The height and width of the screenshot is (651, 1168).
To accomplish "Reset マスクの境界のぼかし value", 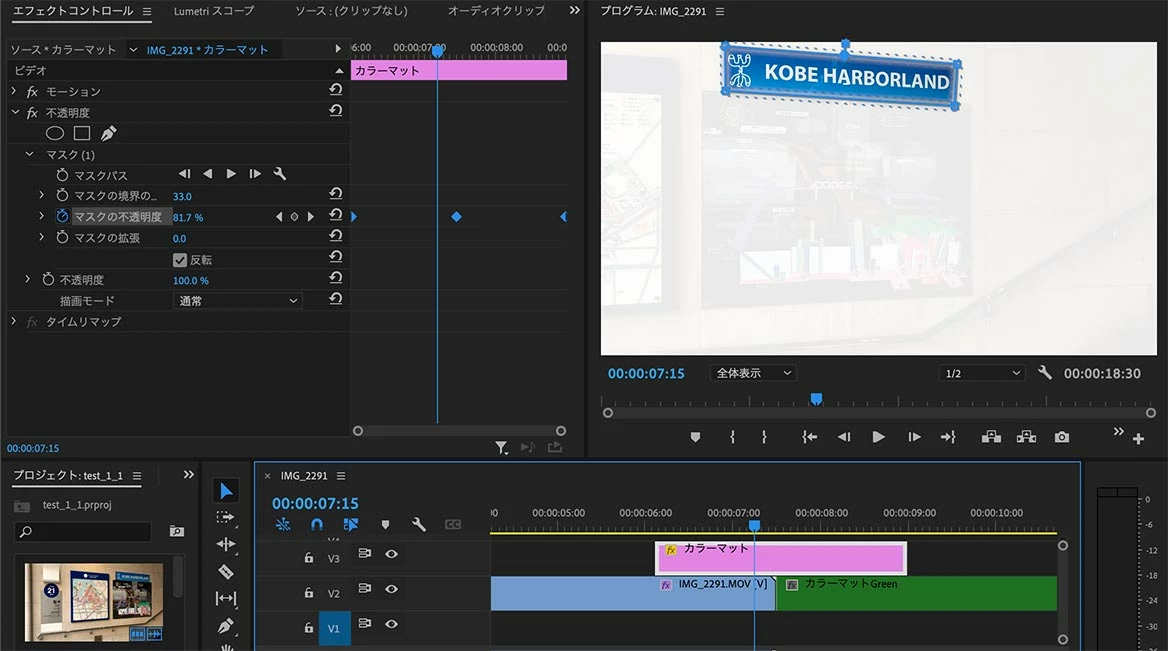I will (x=336, y=194).
